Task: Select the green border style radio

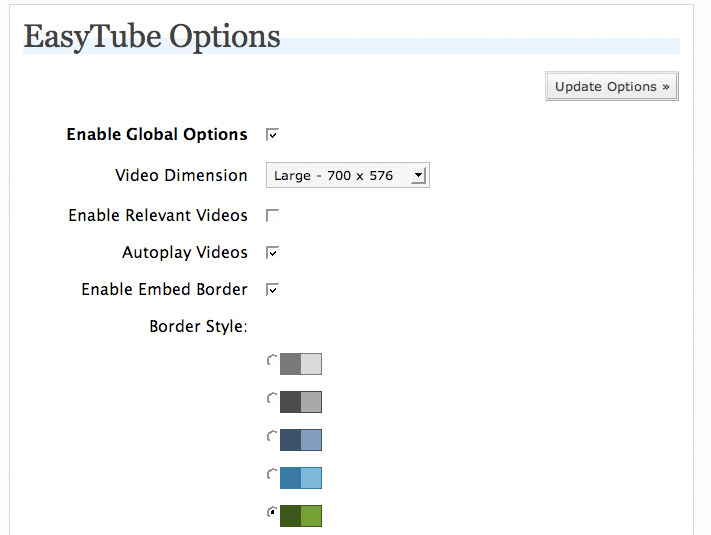Action: pyautogui.click(x=272, y=512)
